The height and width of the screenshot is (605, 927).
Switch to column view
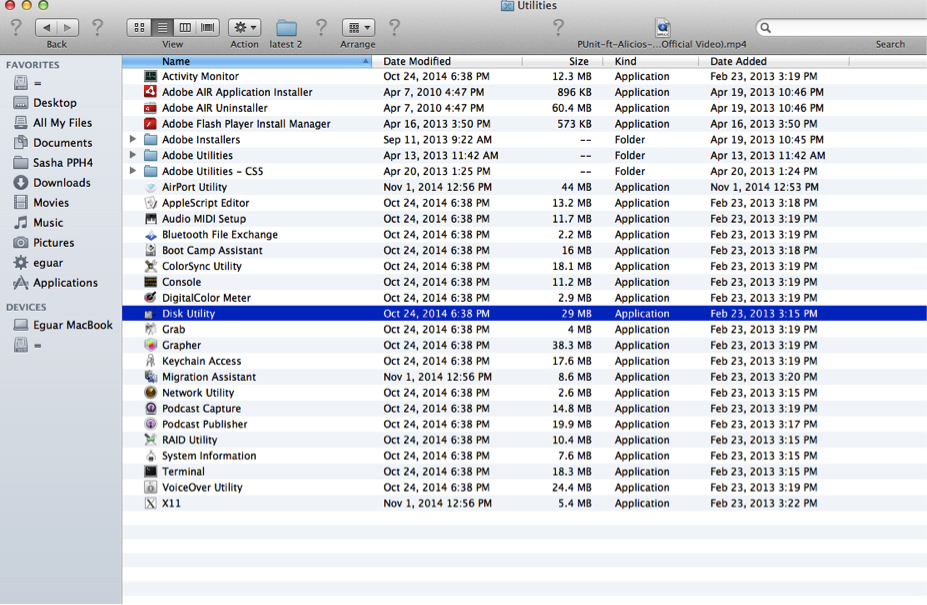tap(185, 27)
